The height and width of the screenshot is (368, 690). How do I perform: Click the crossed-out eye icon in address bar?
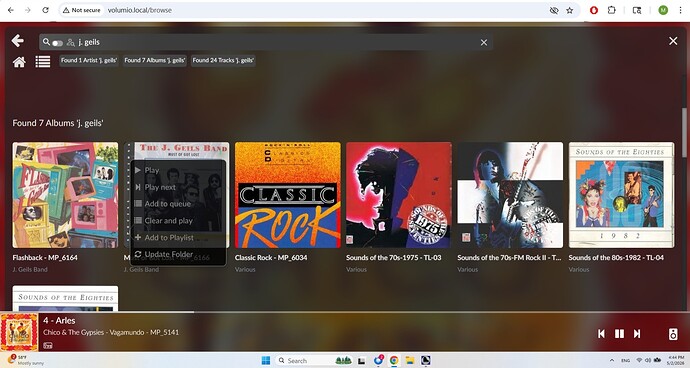pyautogui.click(x=554, y=10)
